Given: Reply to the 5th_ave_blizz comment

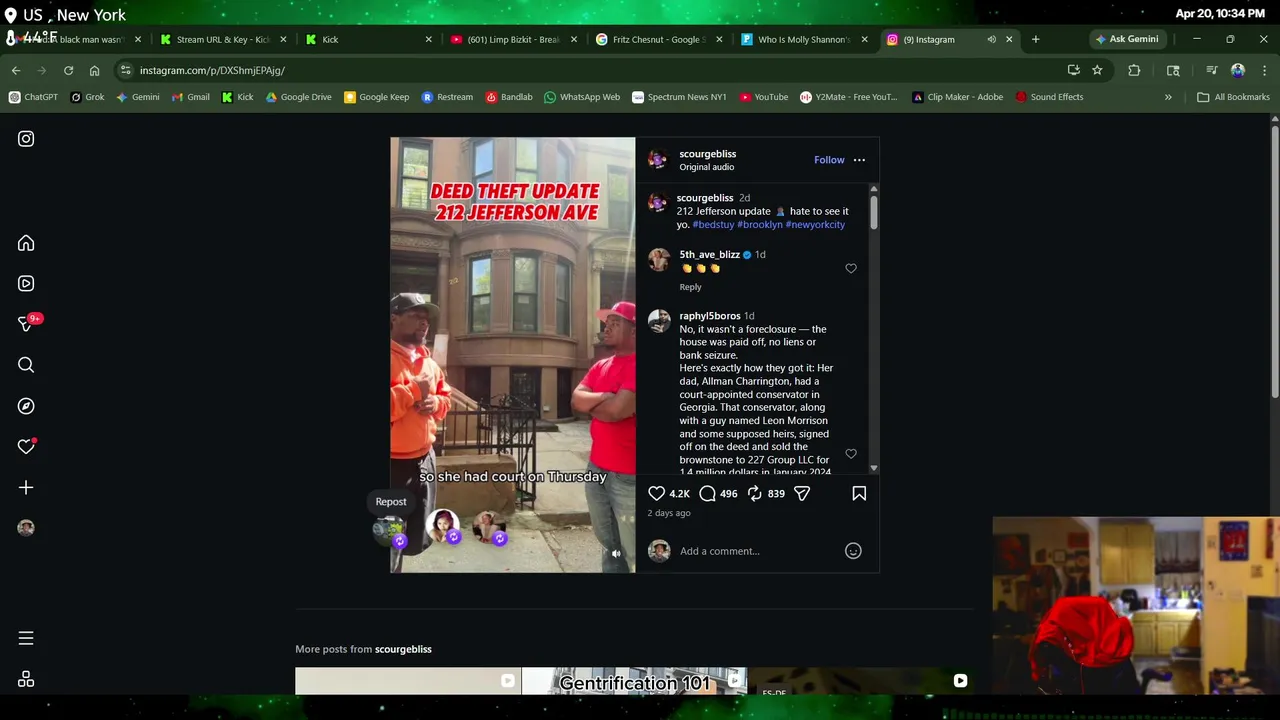Looking at the screenshot, I should (690, 287).
